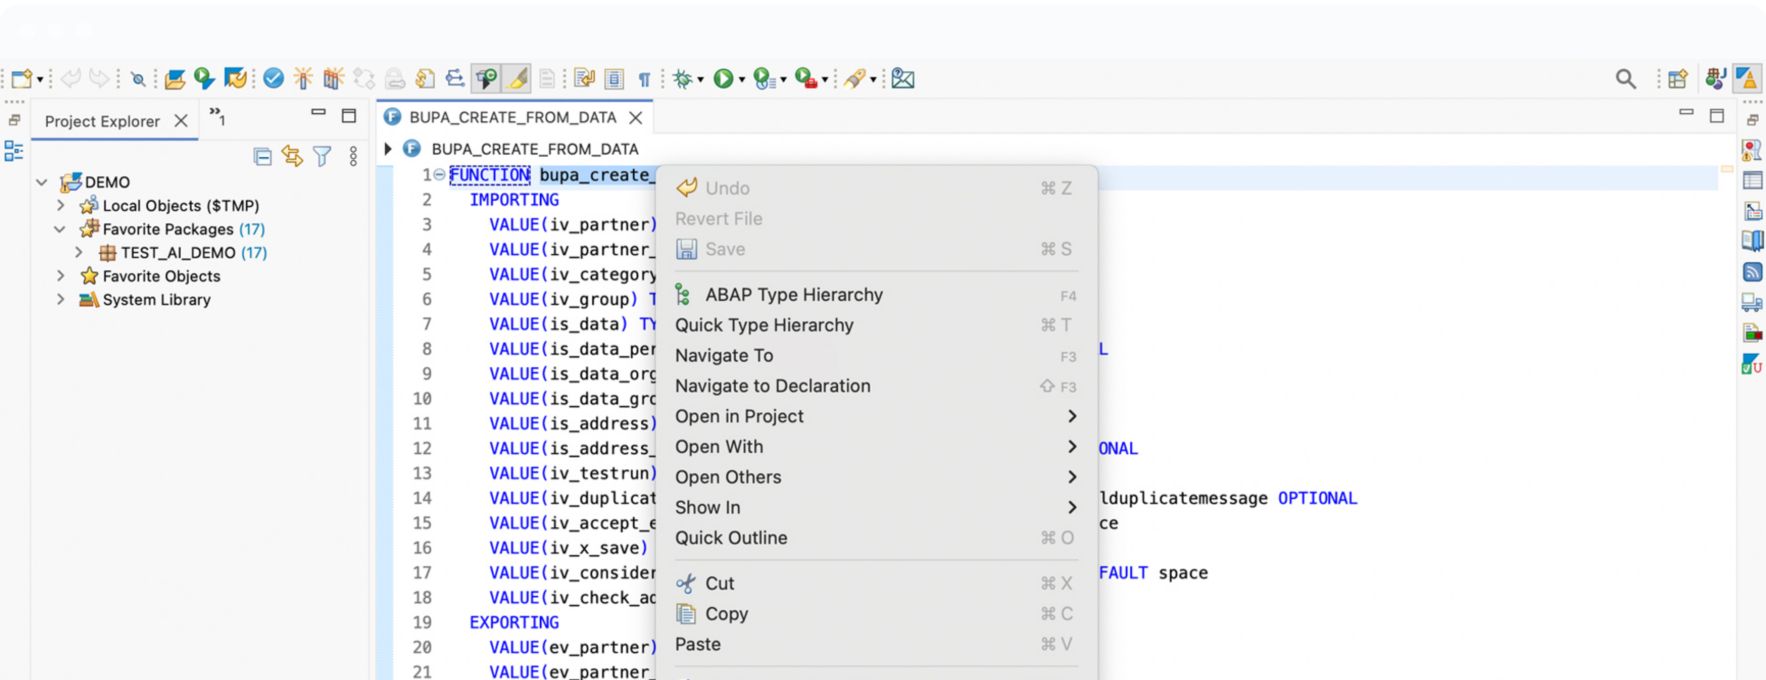
Task: Collapse the Favorite Packages tree node
Action: 60,229
